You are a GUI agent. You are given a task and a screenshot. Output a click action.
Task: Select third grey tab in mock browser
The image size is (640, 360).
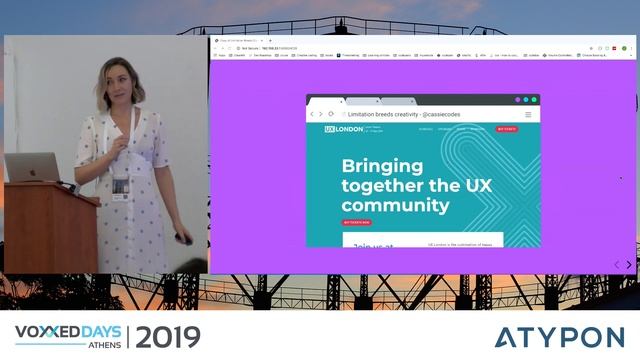click(398, 101)
